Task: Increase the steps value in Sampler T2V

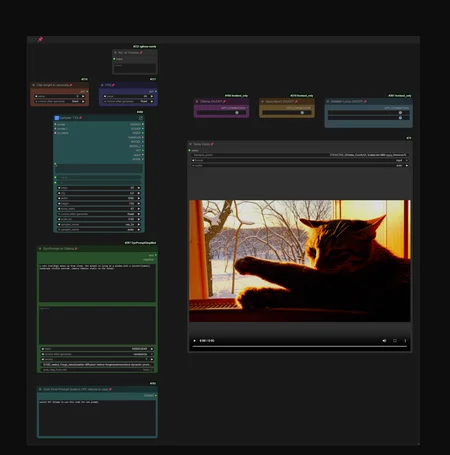Action: pos(139,188)
